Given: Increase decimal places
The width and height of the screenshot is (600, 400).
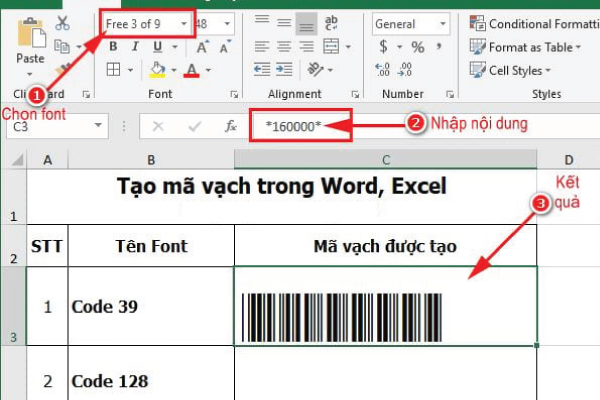Looking at the screenshot, I should click(x=383, y=70).
